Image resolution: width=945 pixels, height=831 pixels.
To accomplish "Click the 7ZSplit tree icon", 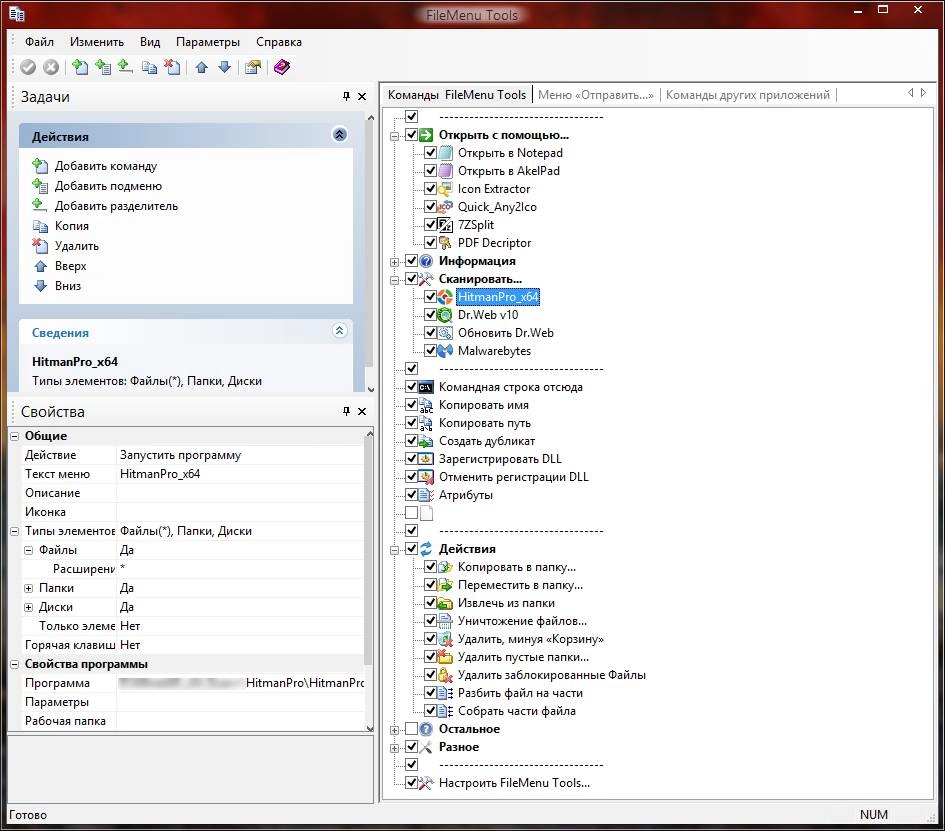I will pos(445,225).
